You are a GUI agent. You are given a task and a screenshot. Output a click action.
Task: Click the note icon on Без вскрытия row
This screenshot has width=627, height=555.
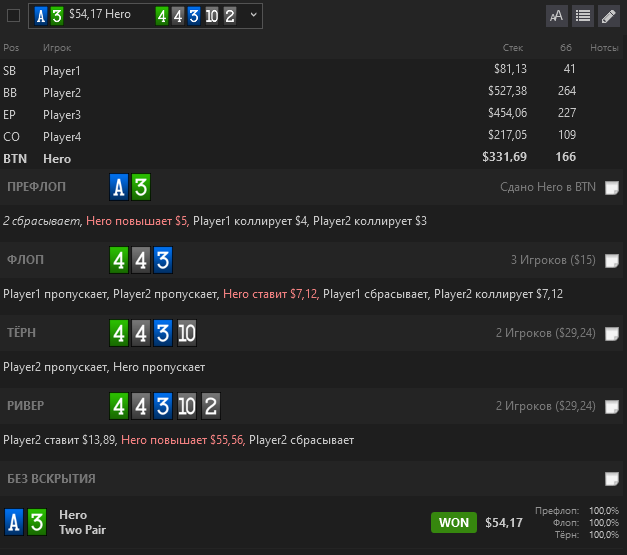pos(612,479)
